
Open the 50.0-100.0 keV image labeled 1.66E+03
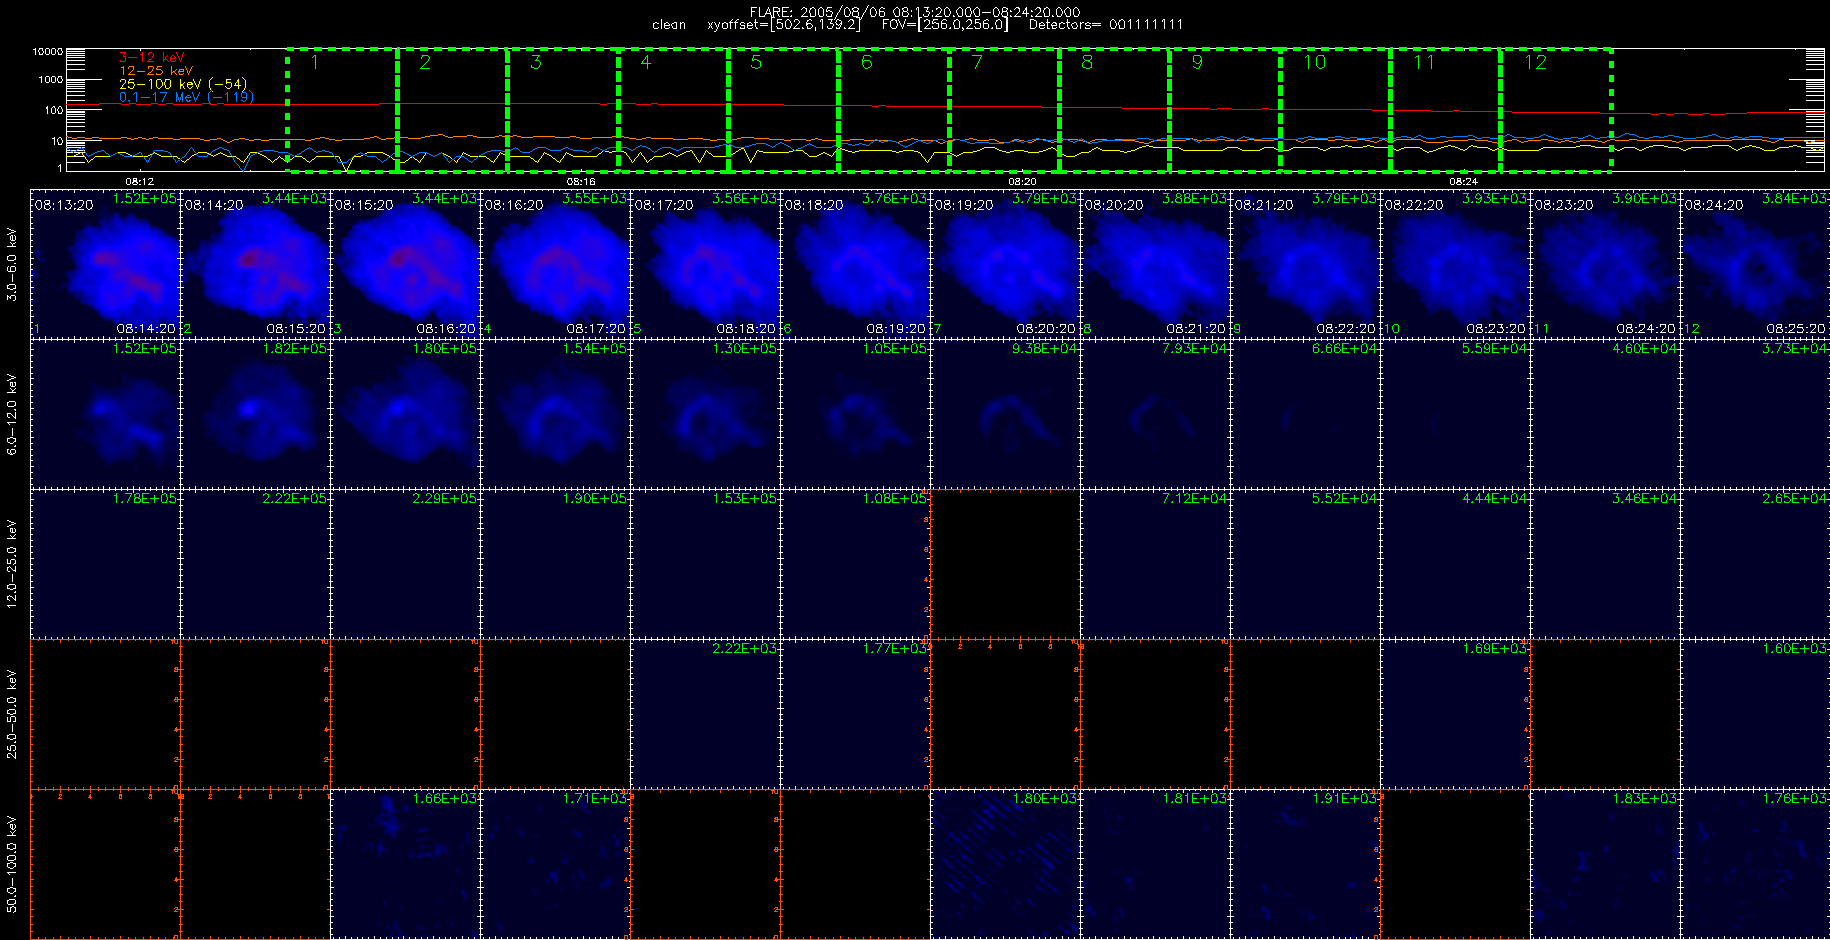(406, 863)
